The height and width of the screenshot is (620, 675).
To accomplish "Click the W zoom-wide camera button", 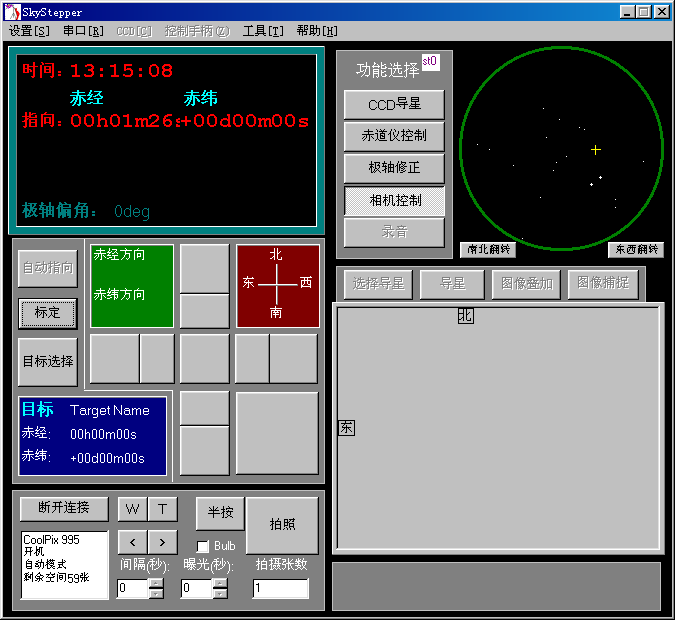I will pyautogui.click(x=132, y=509).
